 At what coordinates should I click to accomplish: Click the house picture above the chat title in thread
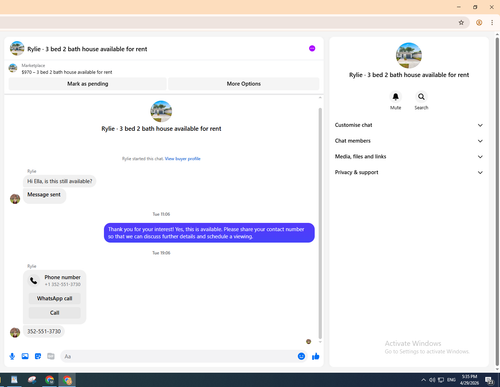(161, 111)
